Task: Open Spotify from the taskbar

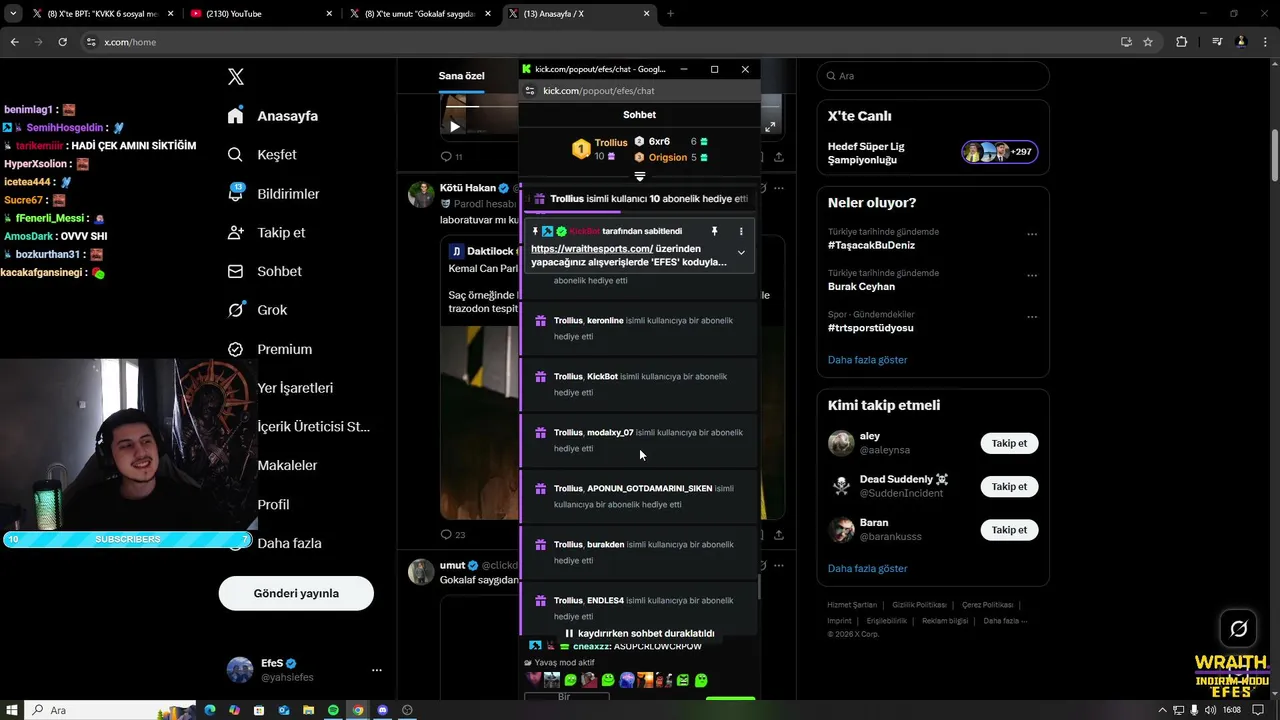Action: click(x=334, y=710)
